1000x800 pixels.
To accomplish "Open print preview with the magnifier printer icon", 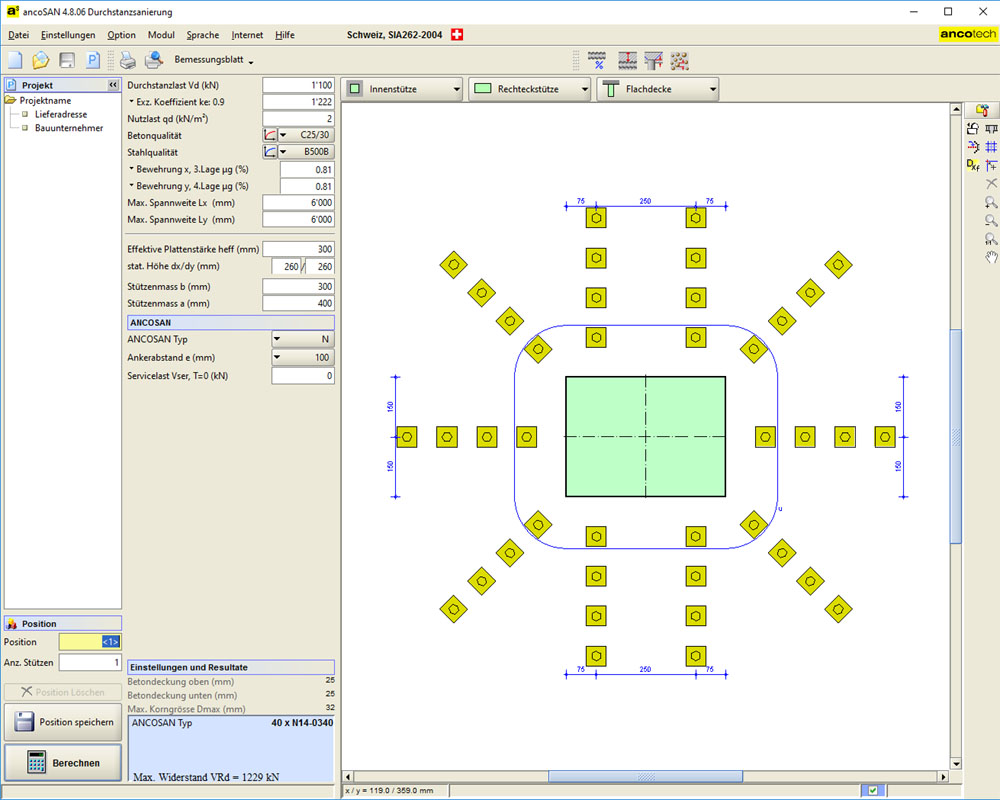I will 153,60.
